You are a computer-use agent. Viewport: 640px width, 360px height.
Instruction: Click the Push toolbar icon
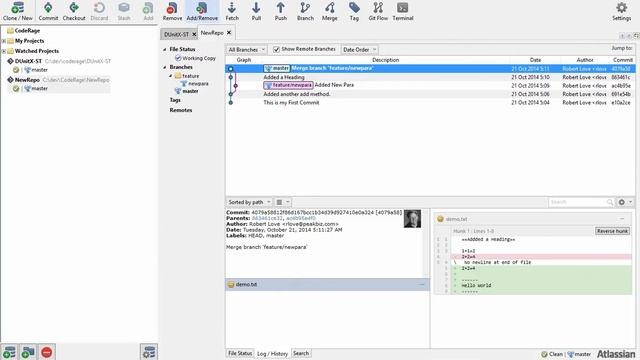[280, 11]
